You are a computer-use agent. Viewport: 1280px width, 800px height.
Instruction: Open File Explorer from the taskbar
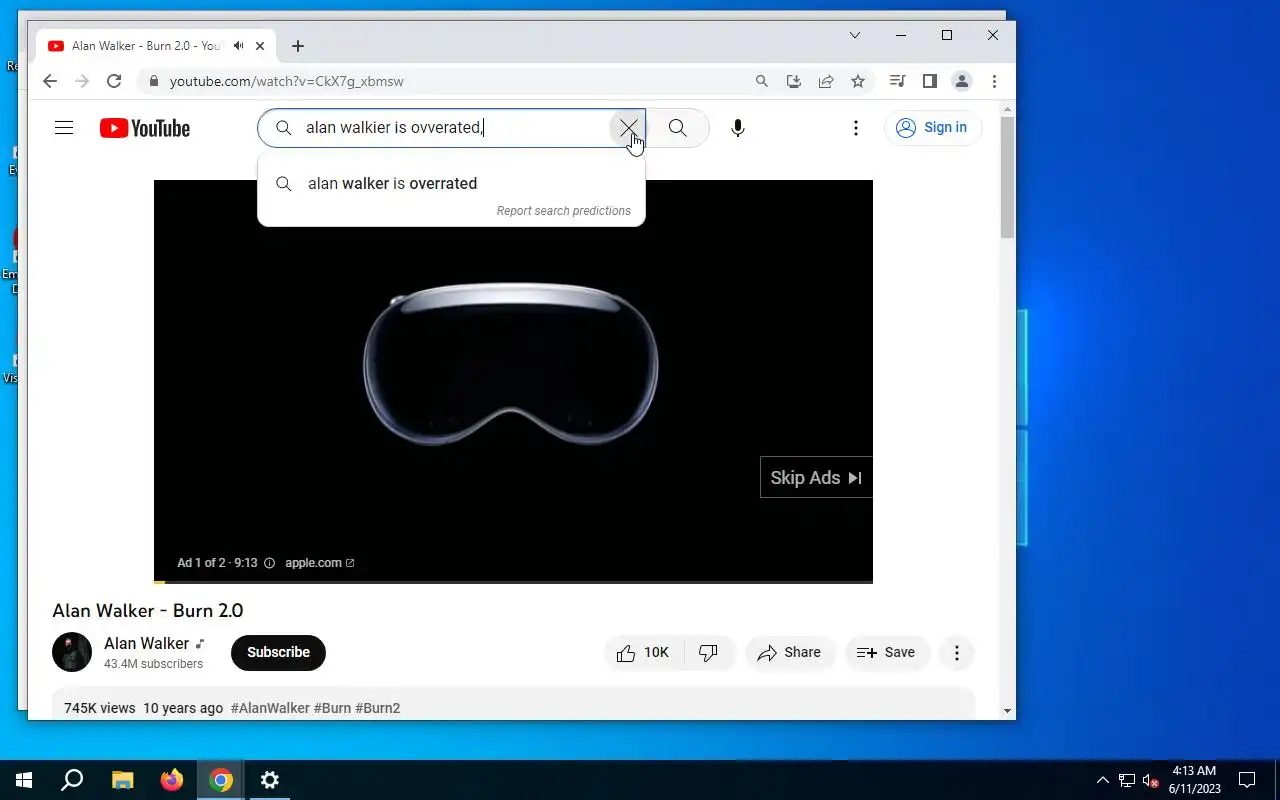(x=122, y=780)
